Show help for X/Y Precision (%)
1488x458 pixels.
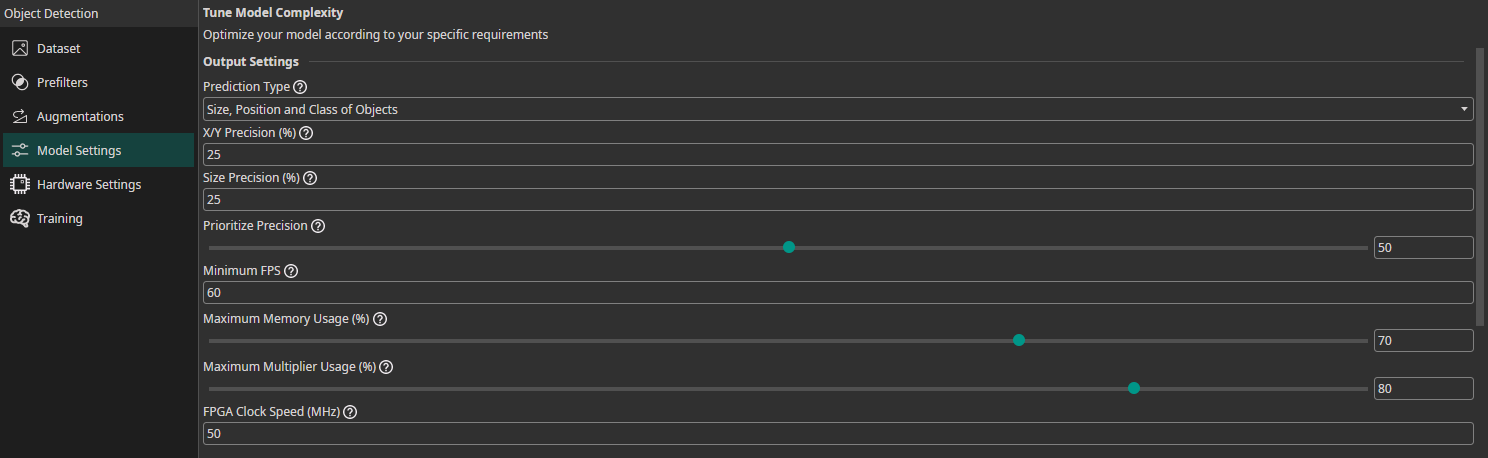click(x=306, y=133)
